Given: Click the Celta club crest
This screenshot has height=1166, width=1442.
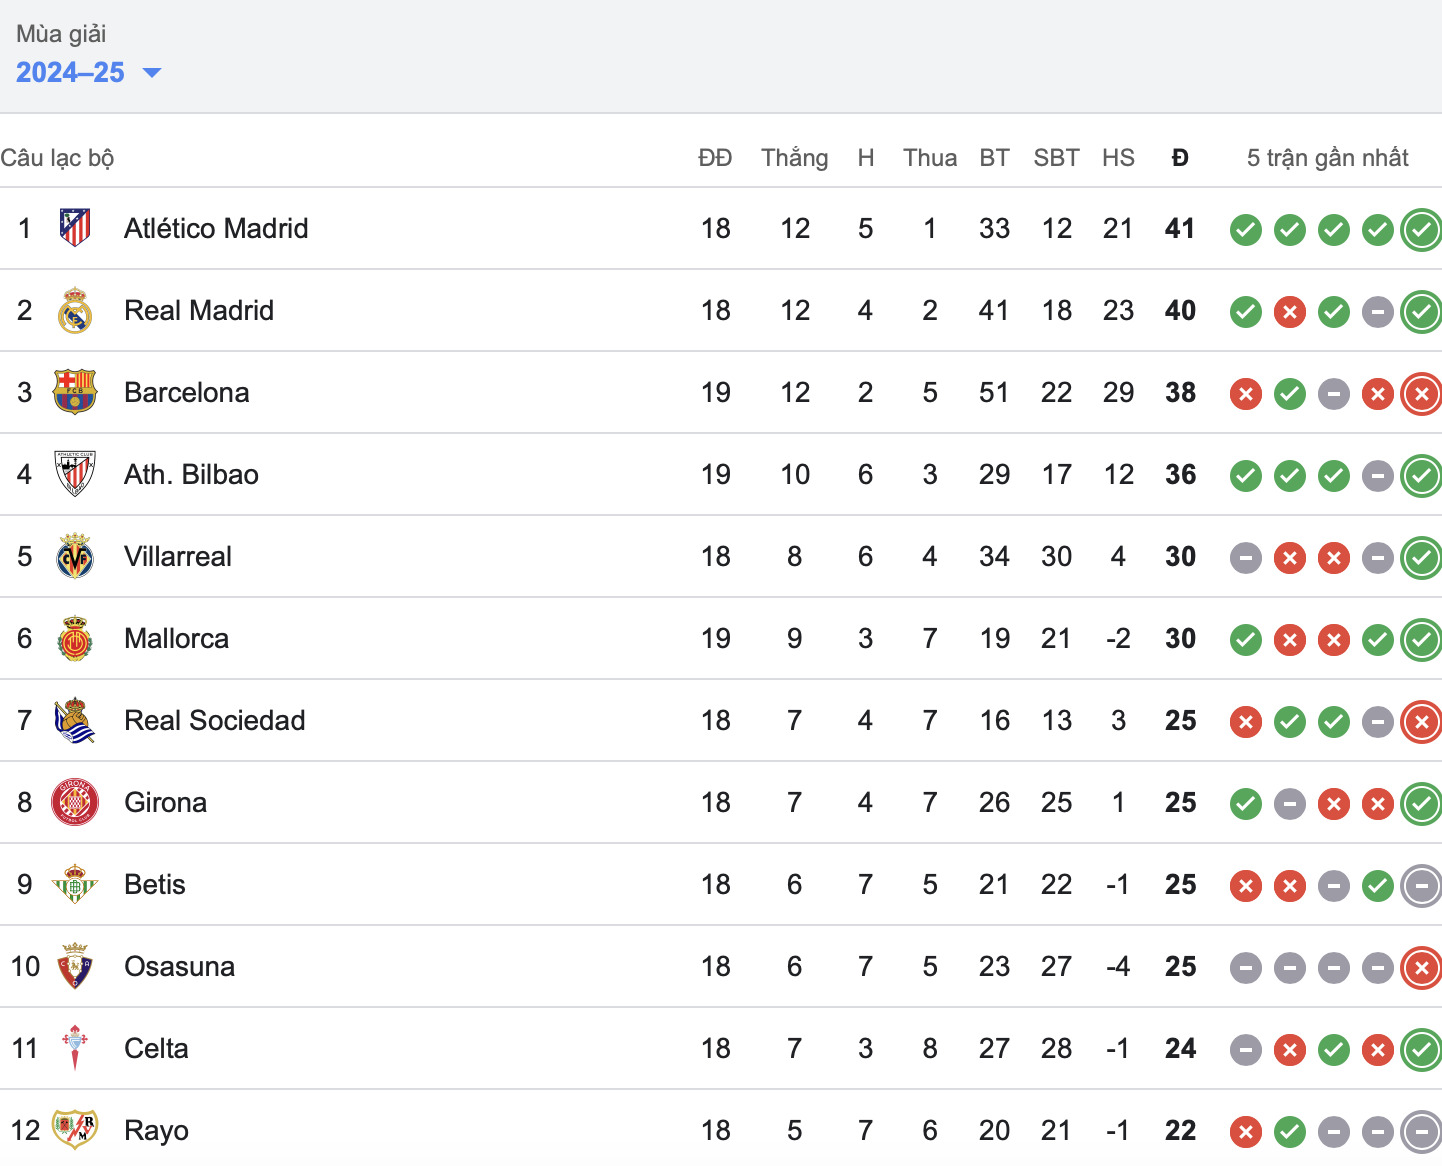Looking at the screenshot, I should [75, 1048].
